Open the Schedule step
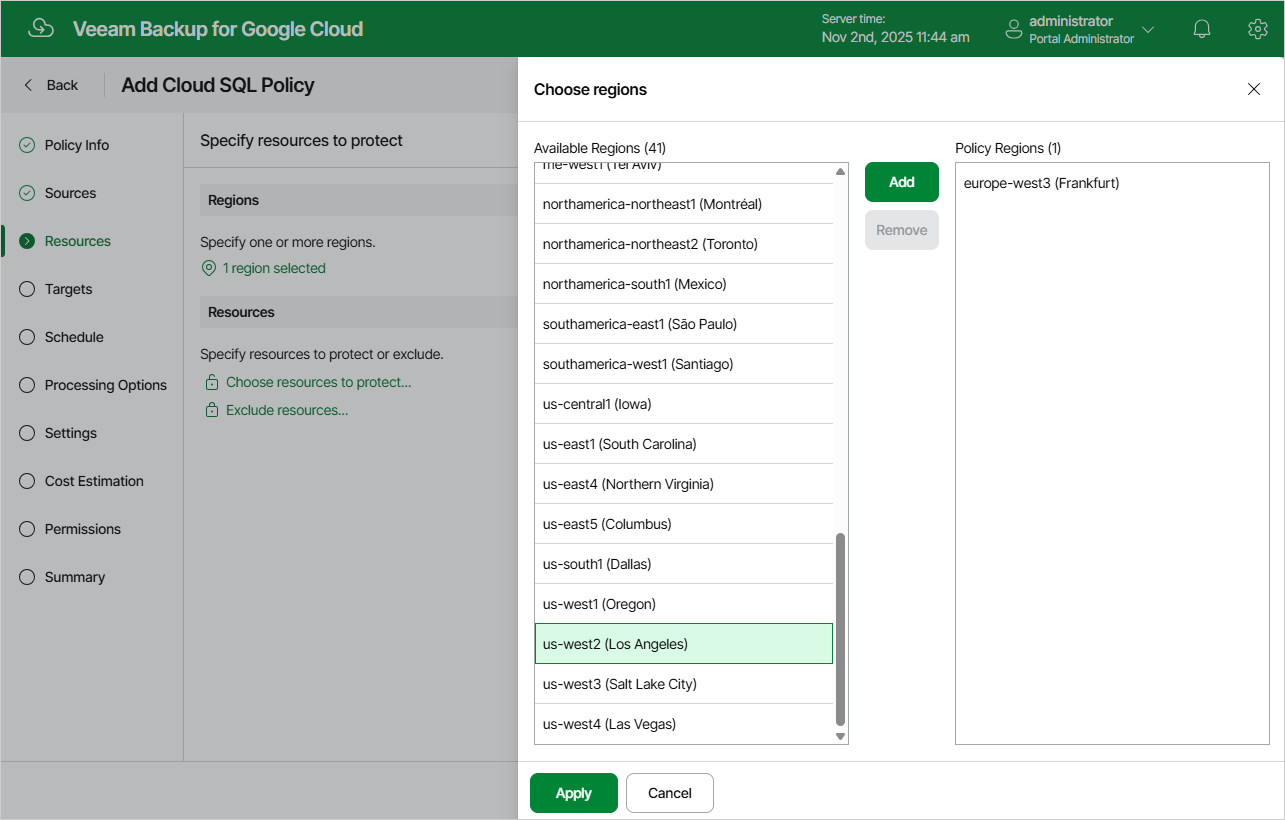The image size is (1285, 820). click(74, 337)
